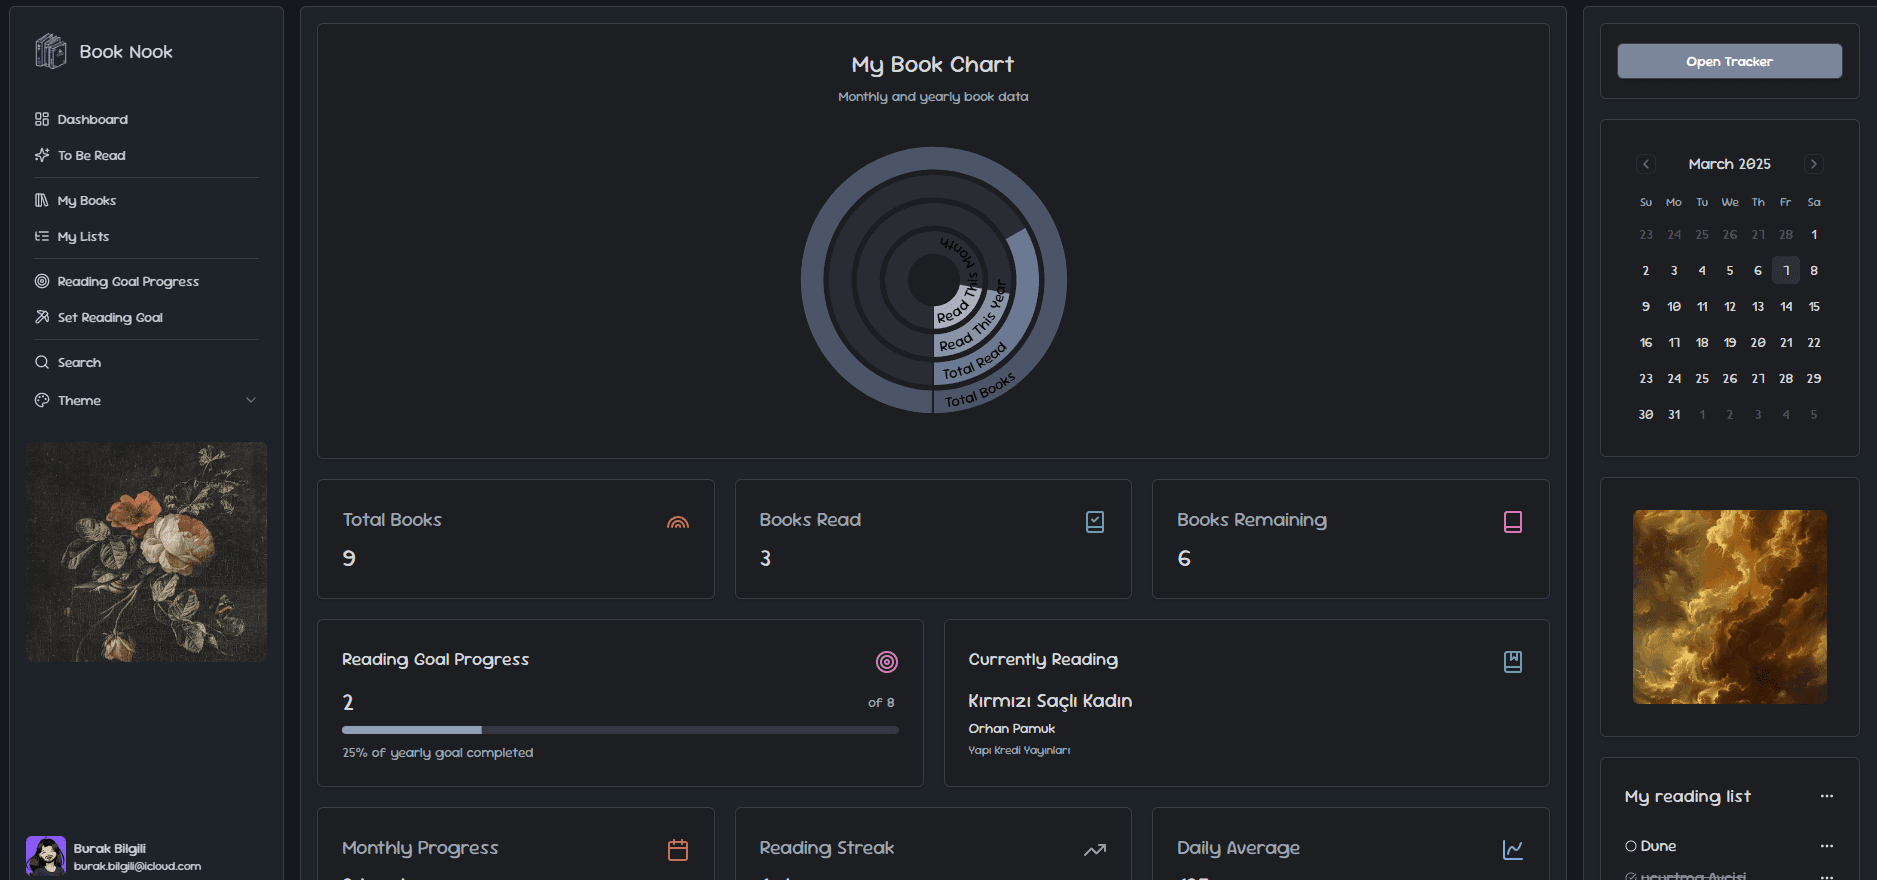Viewport: 1877px width, 880px height.
Task: Open options menu for My reading list
Action: [1826, 796]
